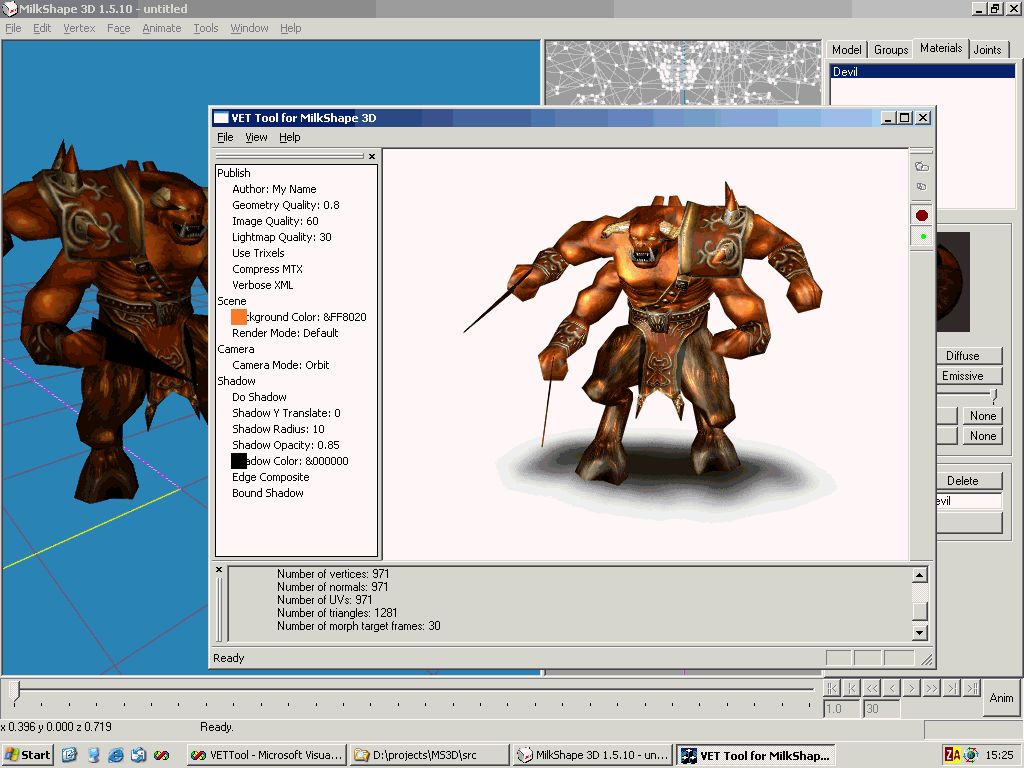
Task: Click the orange Background Color swatch
Action: coord(238,317)
